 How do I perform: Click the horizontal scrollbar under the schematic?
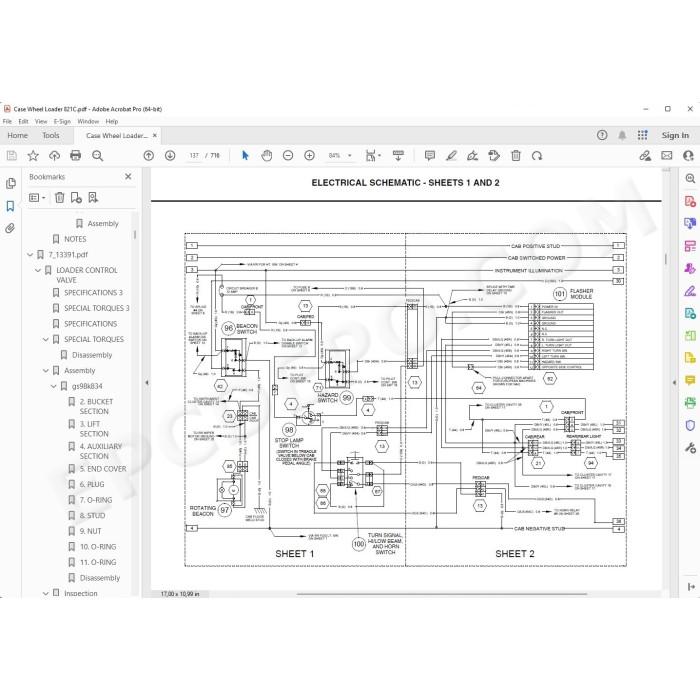point(442,594)
